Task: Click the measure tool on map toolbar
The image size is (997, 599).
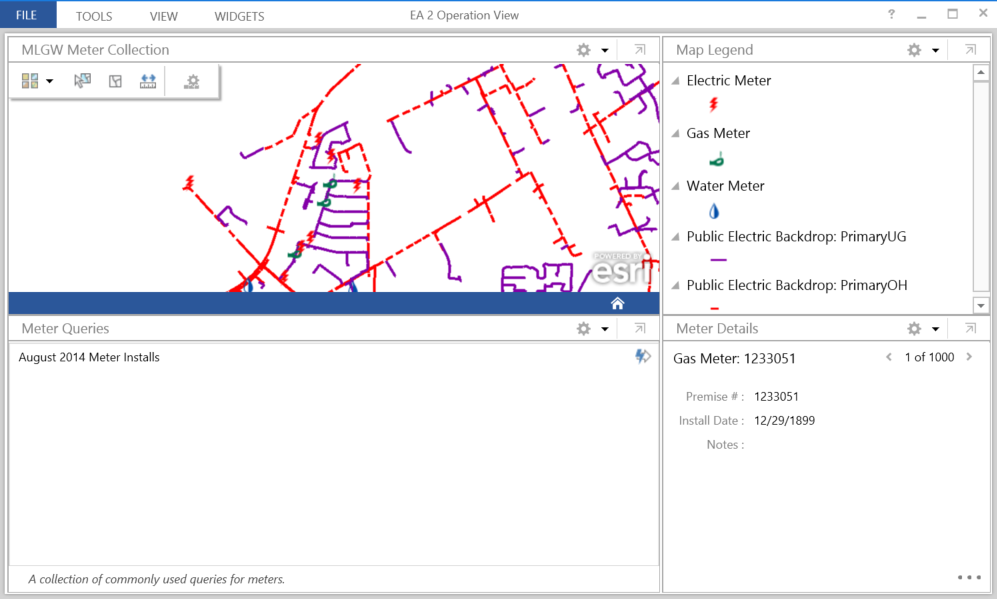Action: (x=148, y=81)
